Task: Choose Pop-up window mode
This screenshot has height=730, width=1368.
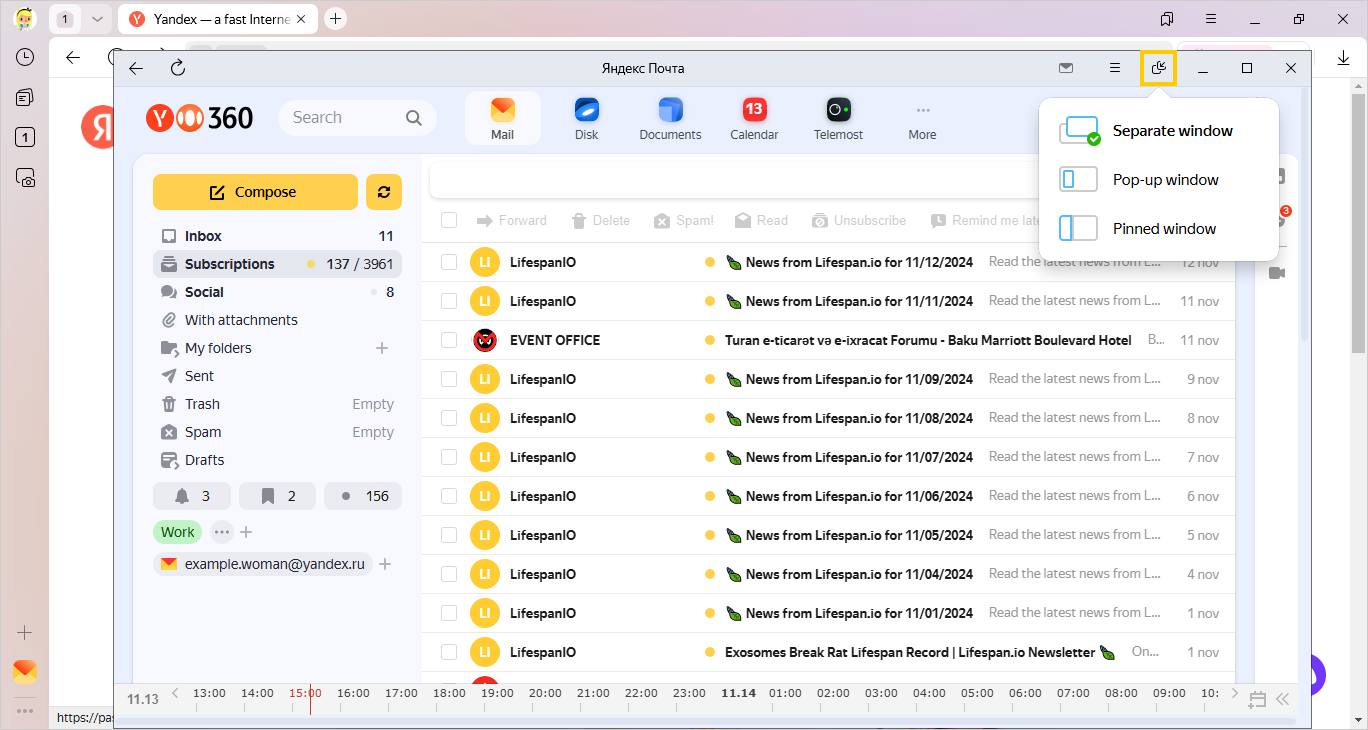Action: (x=1165, y=180)
